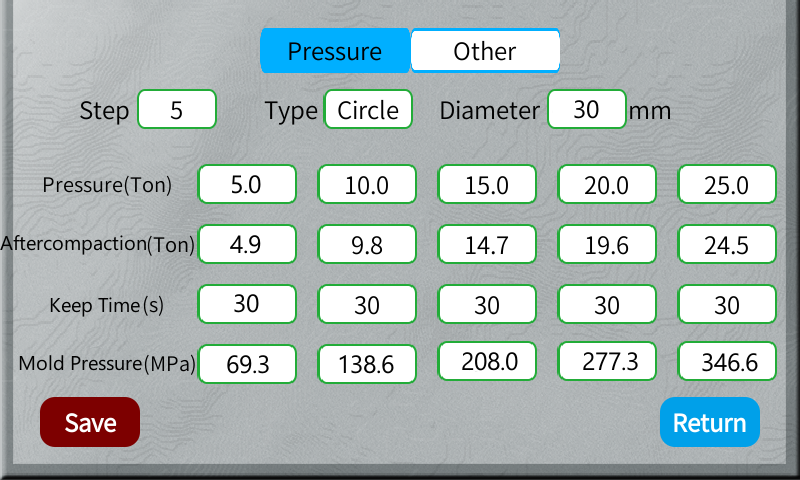Open the Other tab
The height and width of the screenshot is (480, 800).
click(x=485, y=51)
